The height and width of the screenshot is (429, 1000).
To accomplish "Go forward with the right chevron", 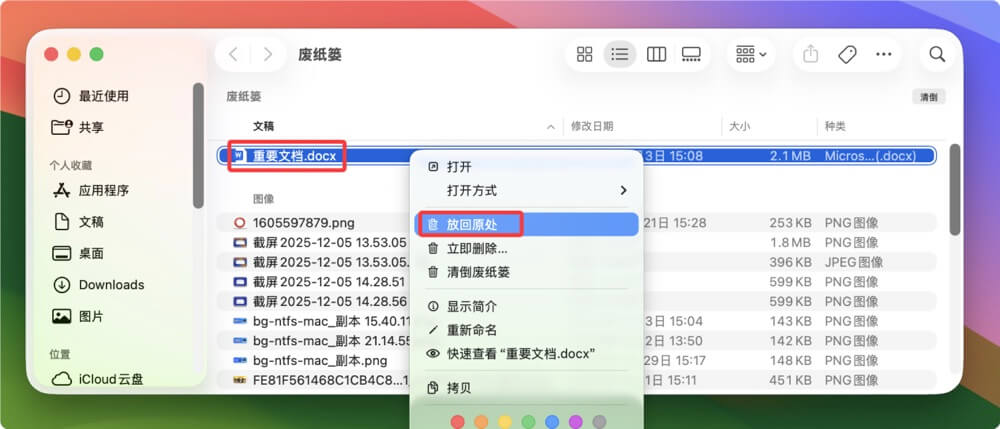I will pyautogui.click(x=267, y=54).
